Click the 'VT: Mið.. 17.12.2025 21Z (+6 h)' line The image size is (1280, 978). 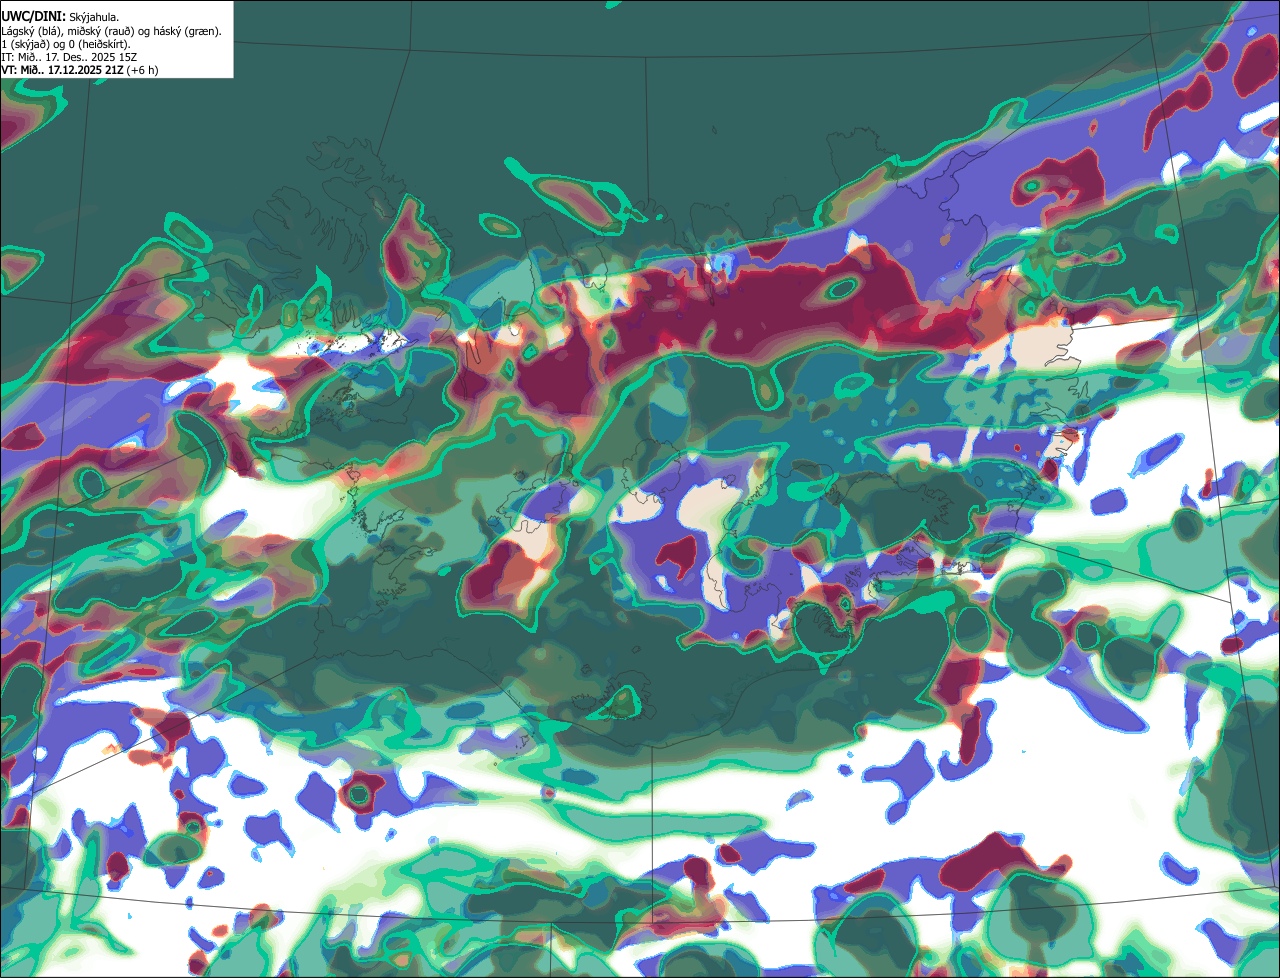pos(80,70)
